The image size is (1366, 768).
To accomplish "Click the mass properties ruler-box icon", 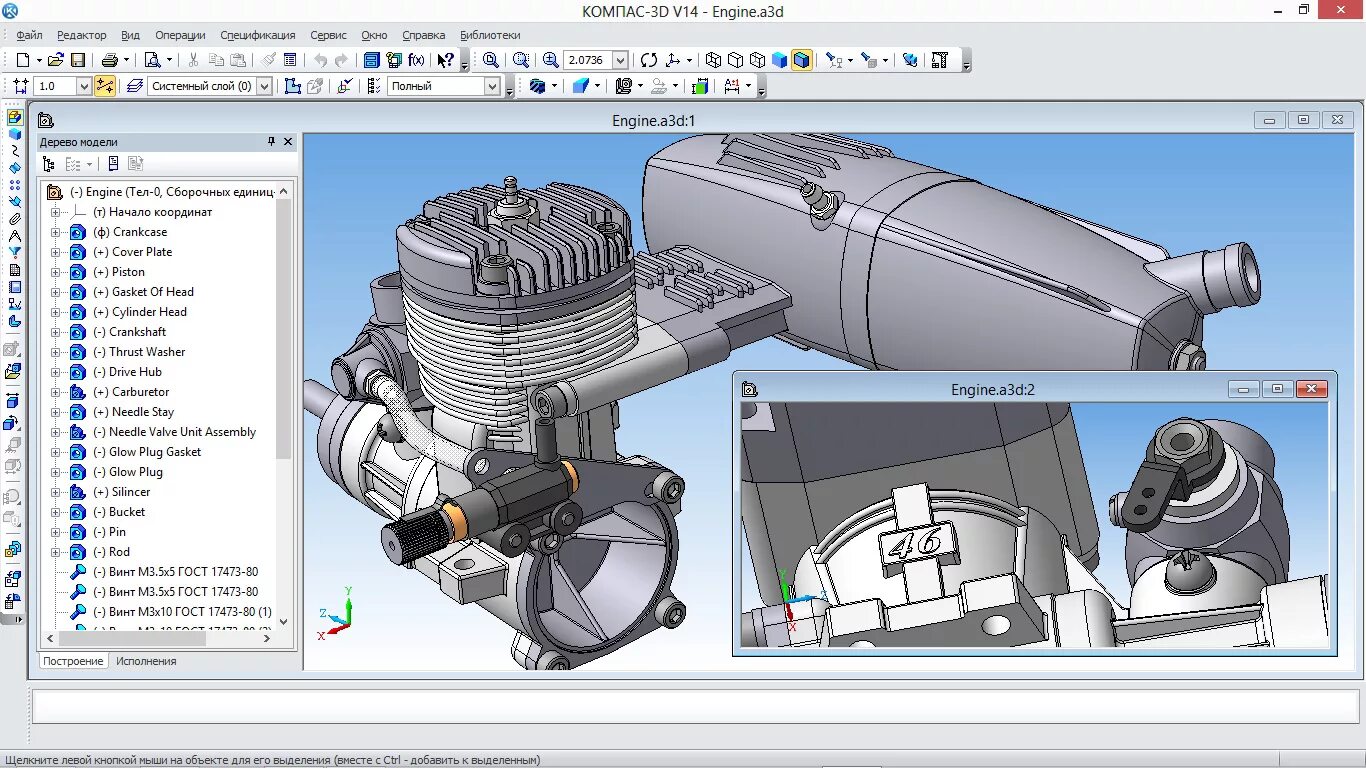I will coord(700,86).
